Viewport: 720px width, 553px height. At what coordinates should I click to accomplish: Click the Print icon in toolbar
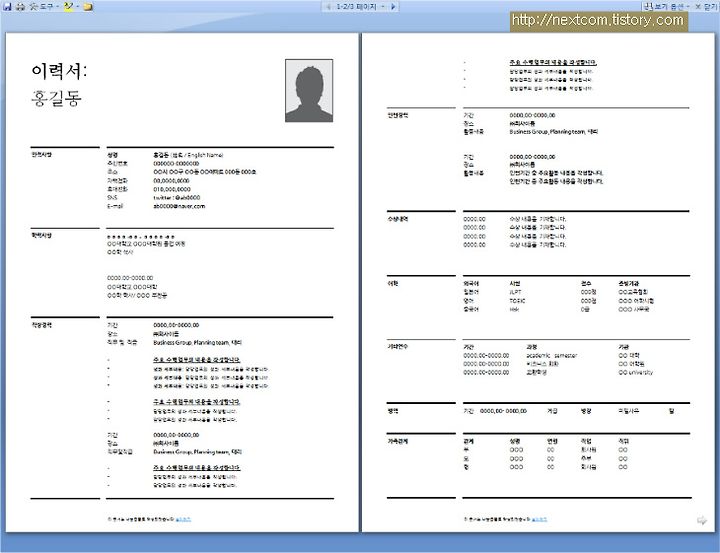[x=20, y=6]
